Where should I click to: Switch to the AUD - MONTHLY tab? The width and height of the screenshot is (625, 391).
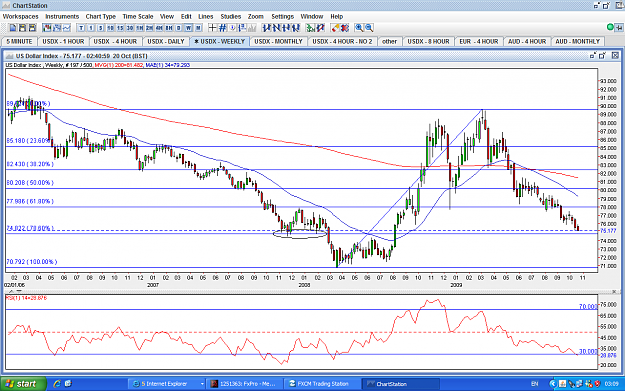tap(577, 41)
